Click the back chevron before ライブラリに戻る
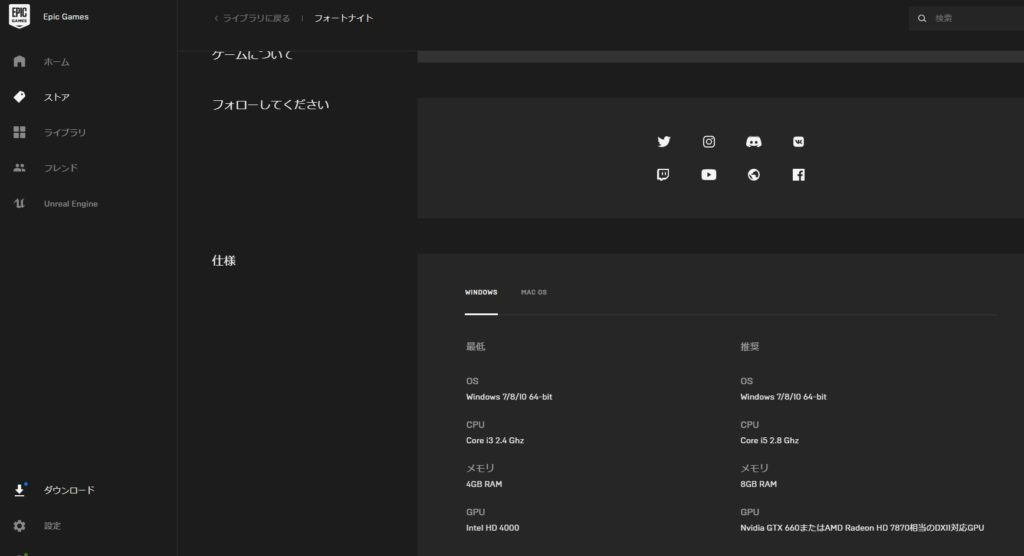This screenshot has height=556, width=1024. point(216,18)
